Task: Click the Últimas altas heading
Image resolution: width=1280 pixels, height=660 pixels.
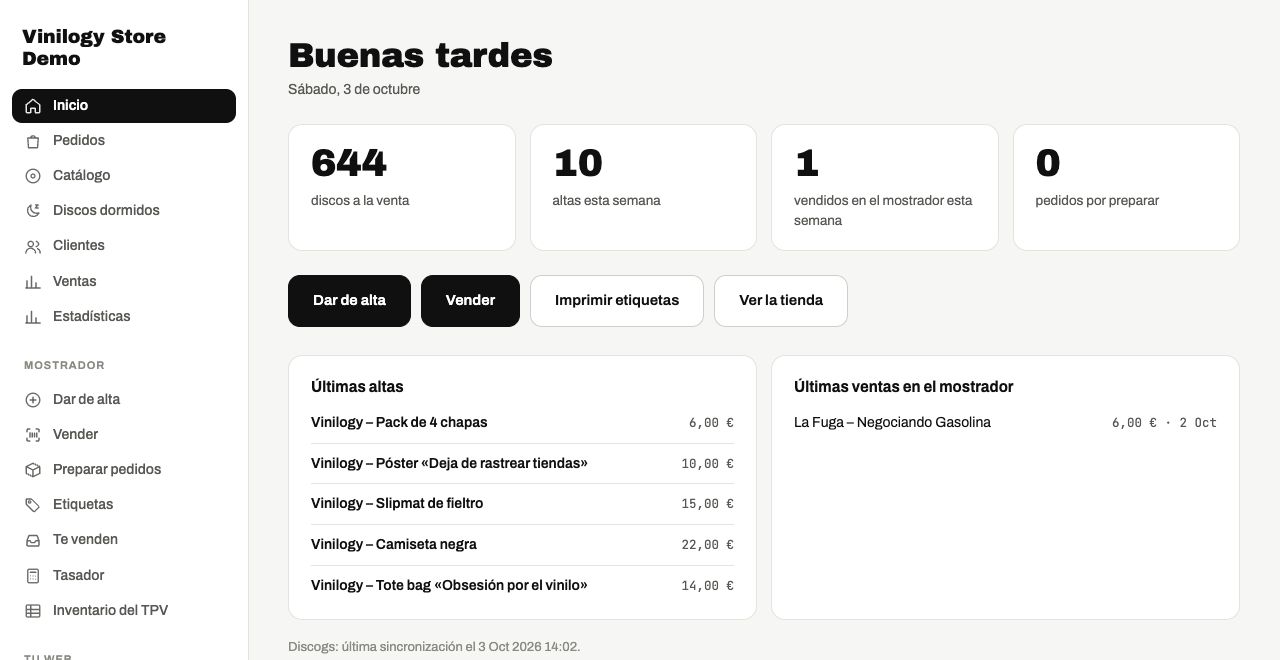Action: 357,387
